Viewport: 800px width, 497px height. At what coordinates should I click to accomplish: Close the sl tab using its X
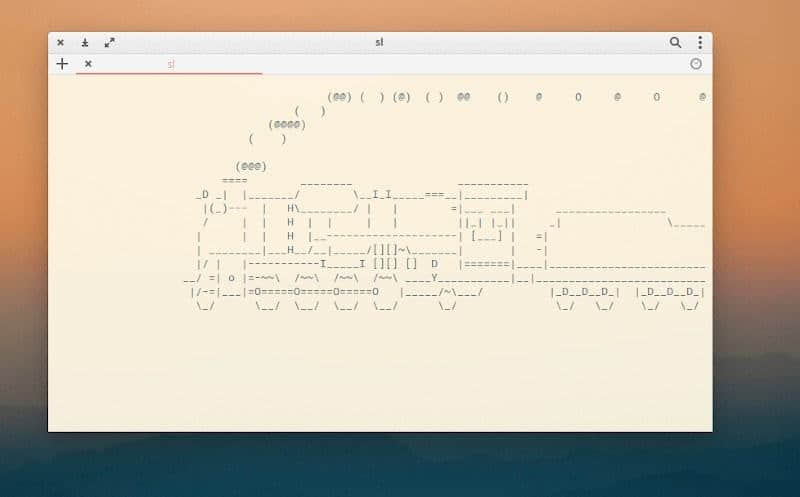click(88, 64)
